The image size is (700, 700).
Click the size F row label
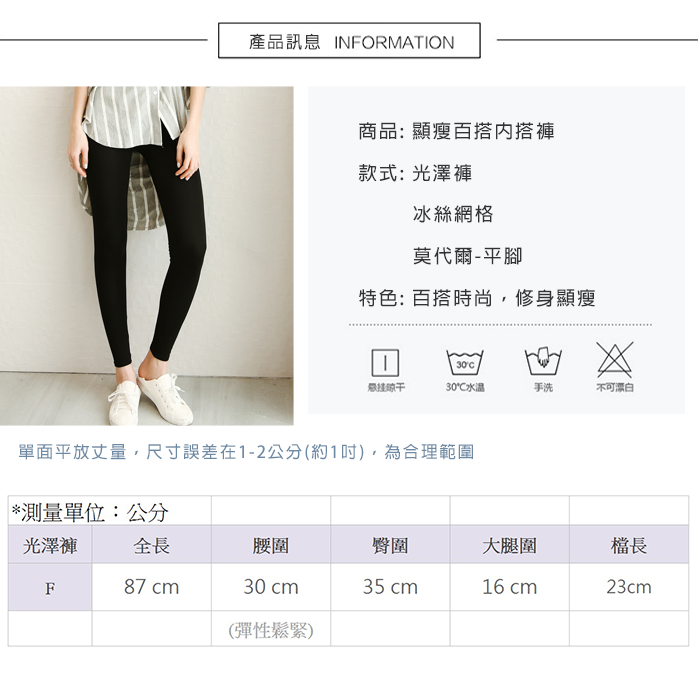(50, 588)
